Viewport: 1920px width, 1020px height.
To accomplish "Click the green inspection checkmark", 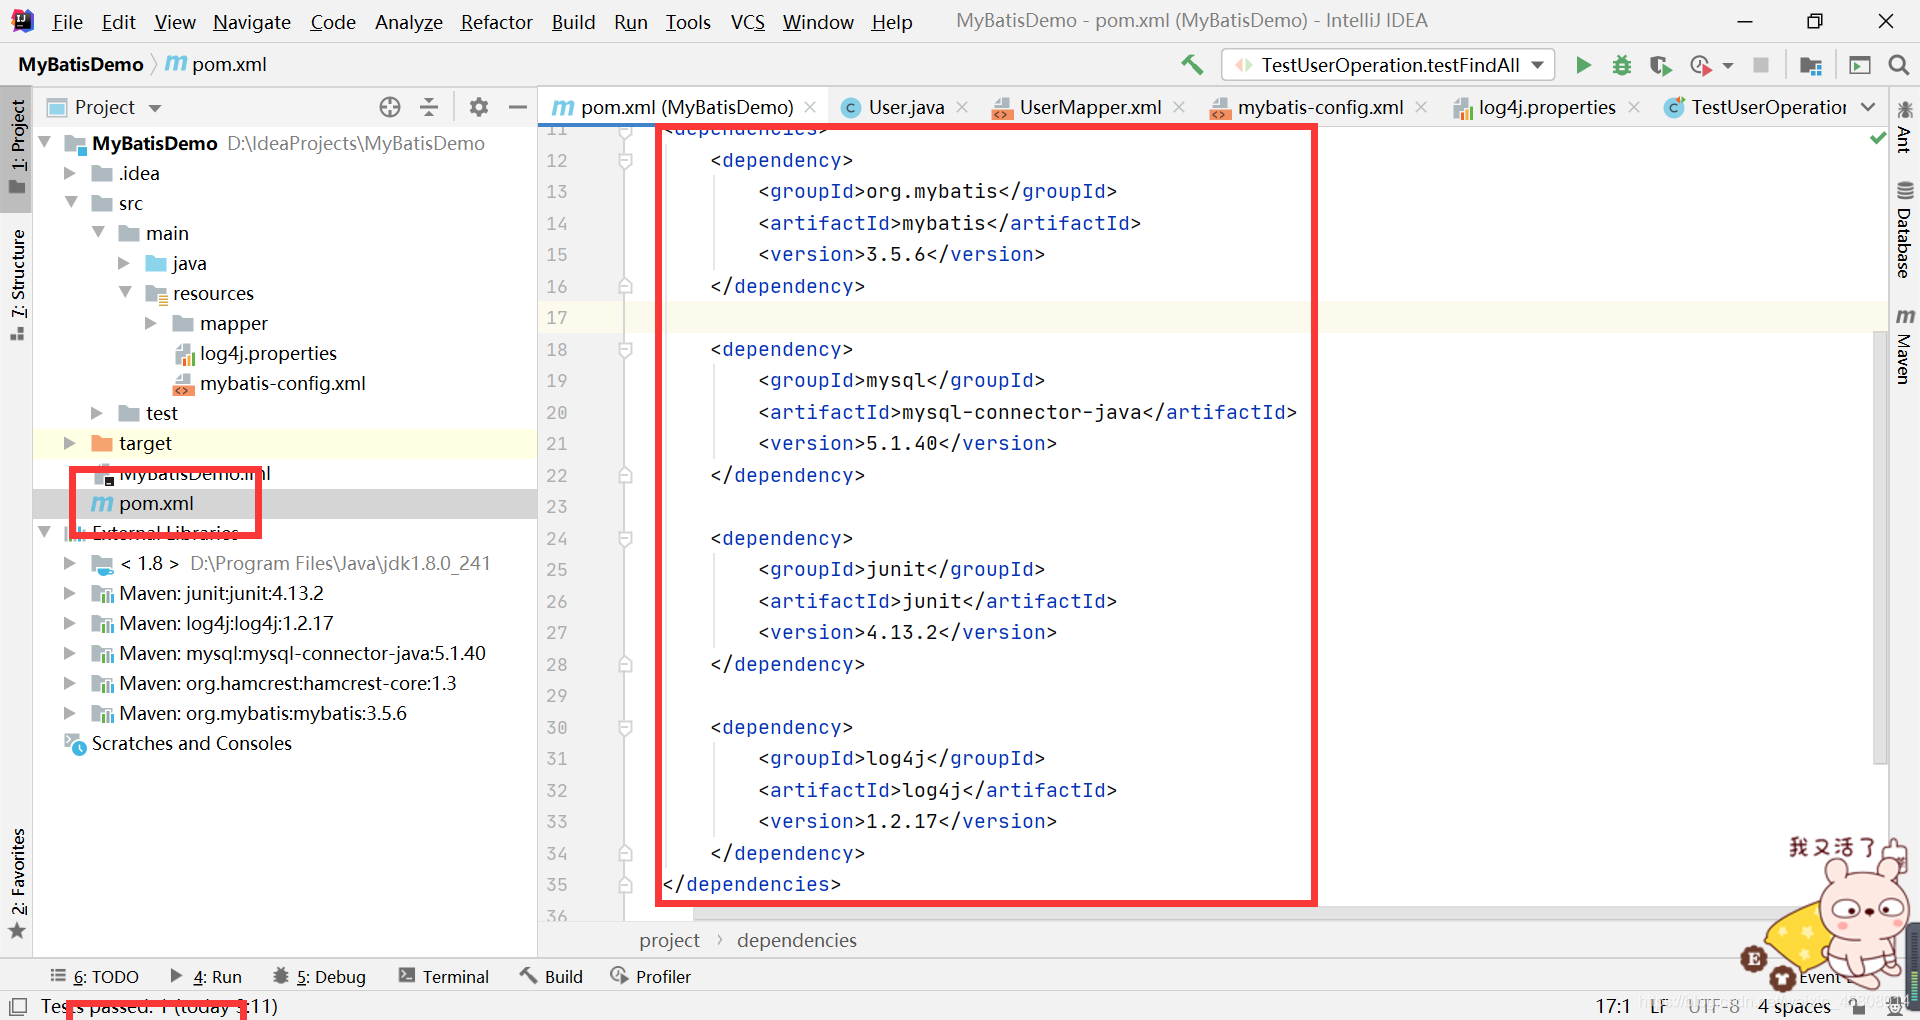I will [x=1878, y=138].
